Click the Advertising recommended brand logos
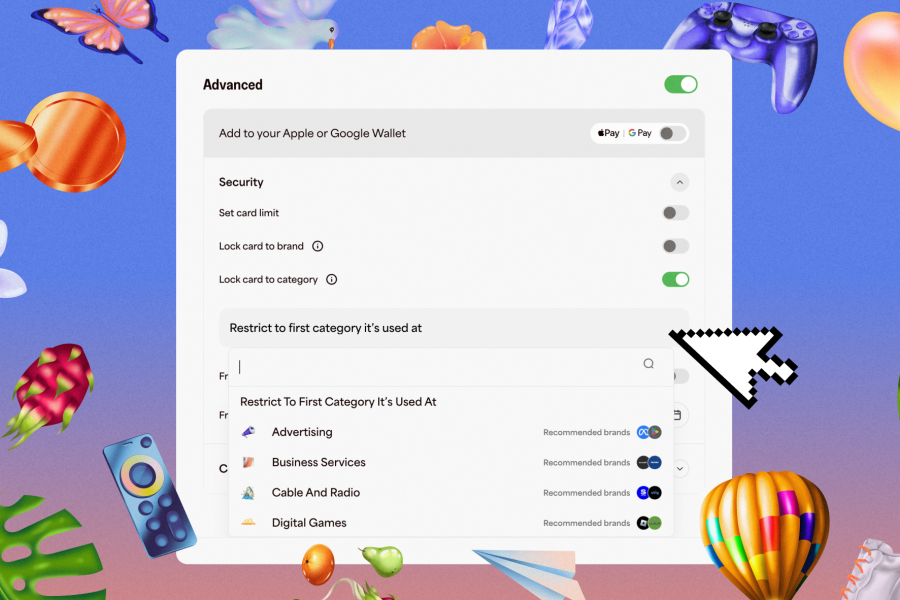 click(649, 432)
